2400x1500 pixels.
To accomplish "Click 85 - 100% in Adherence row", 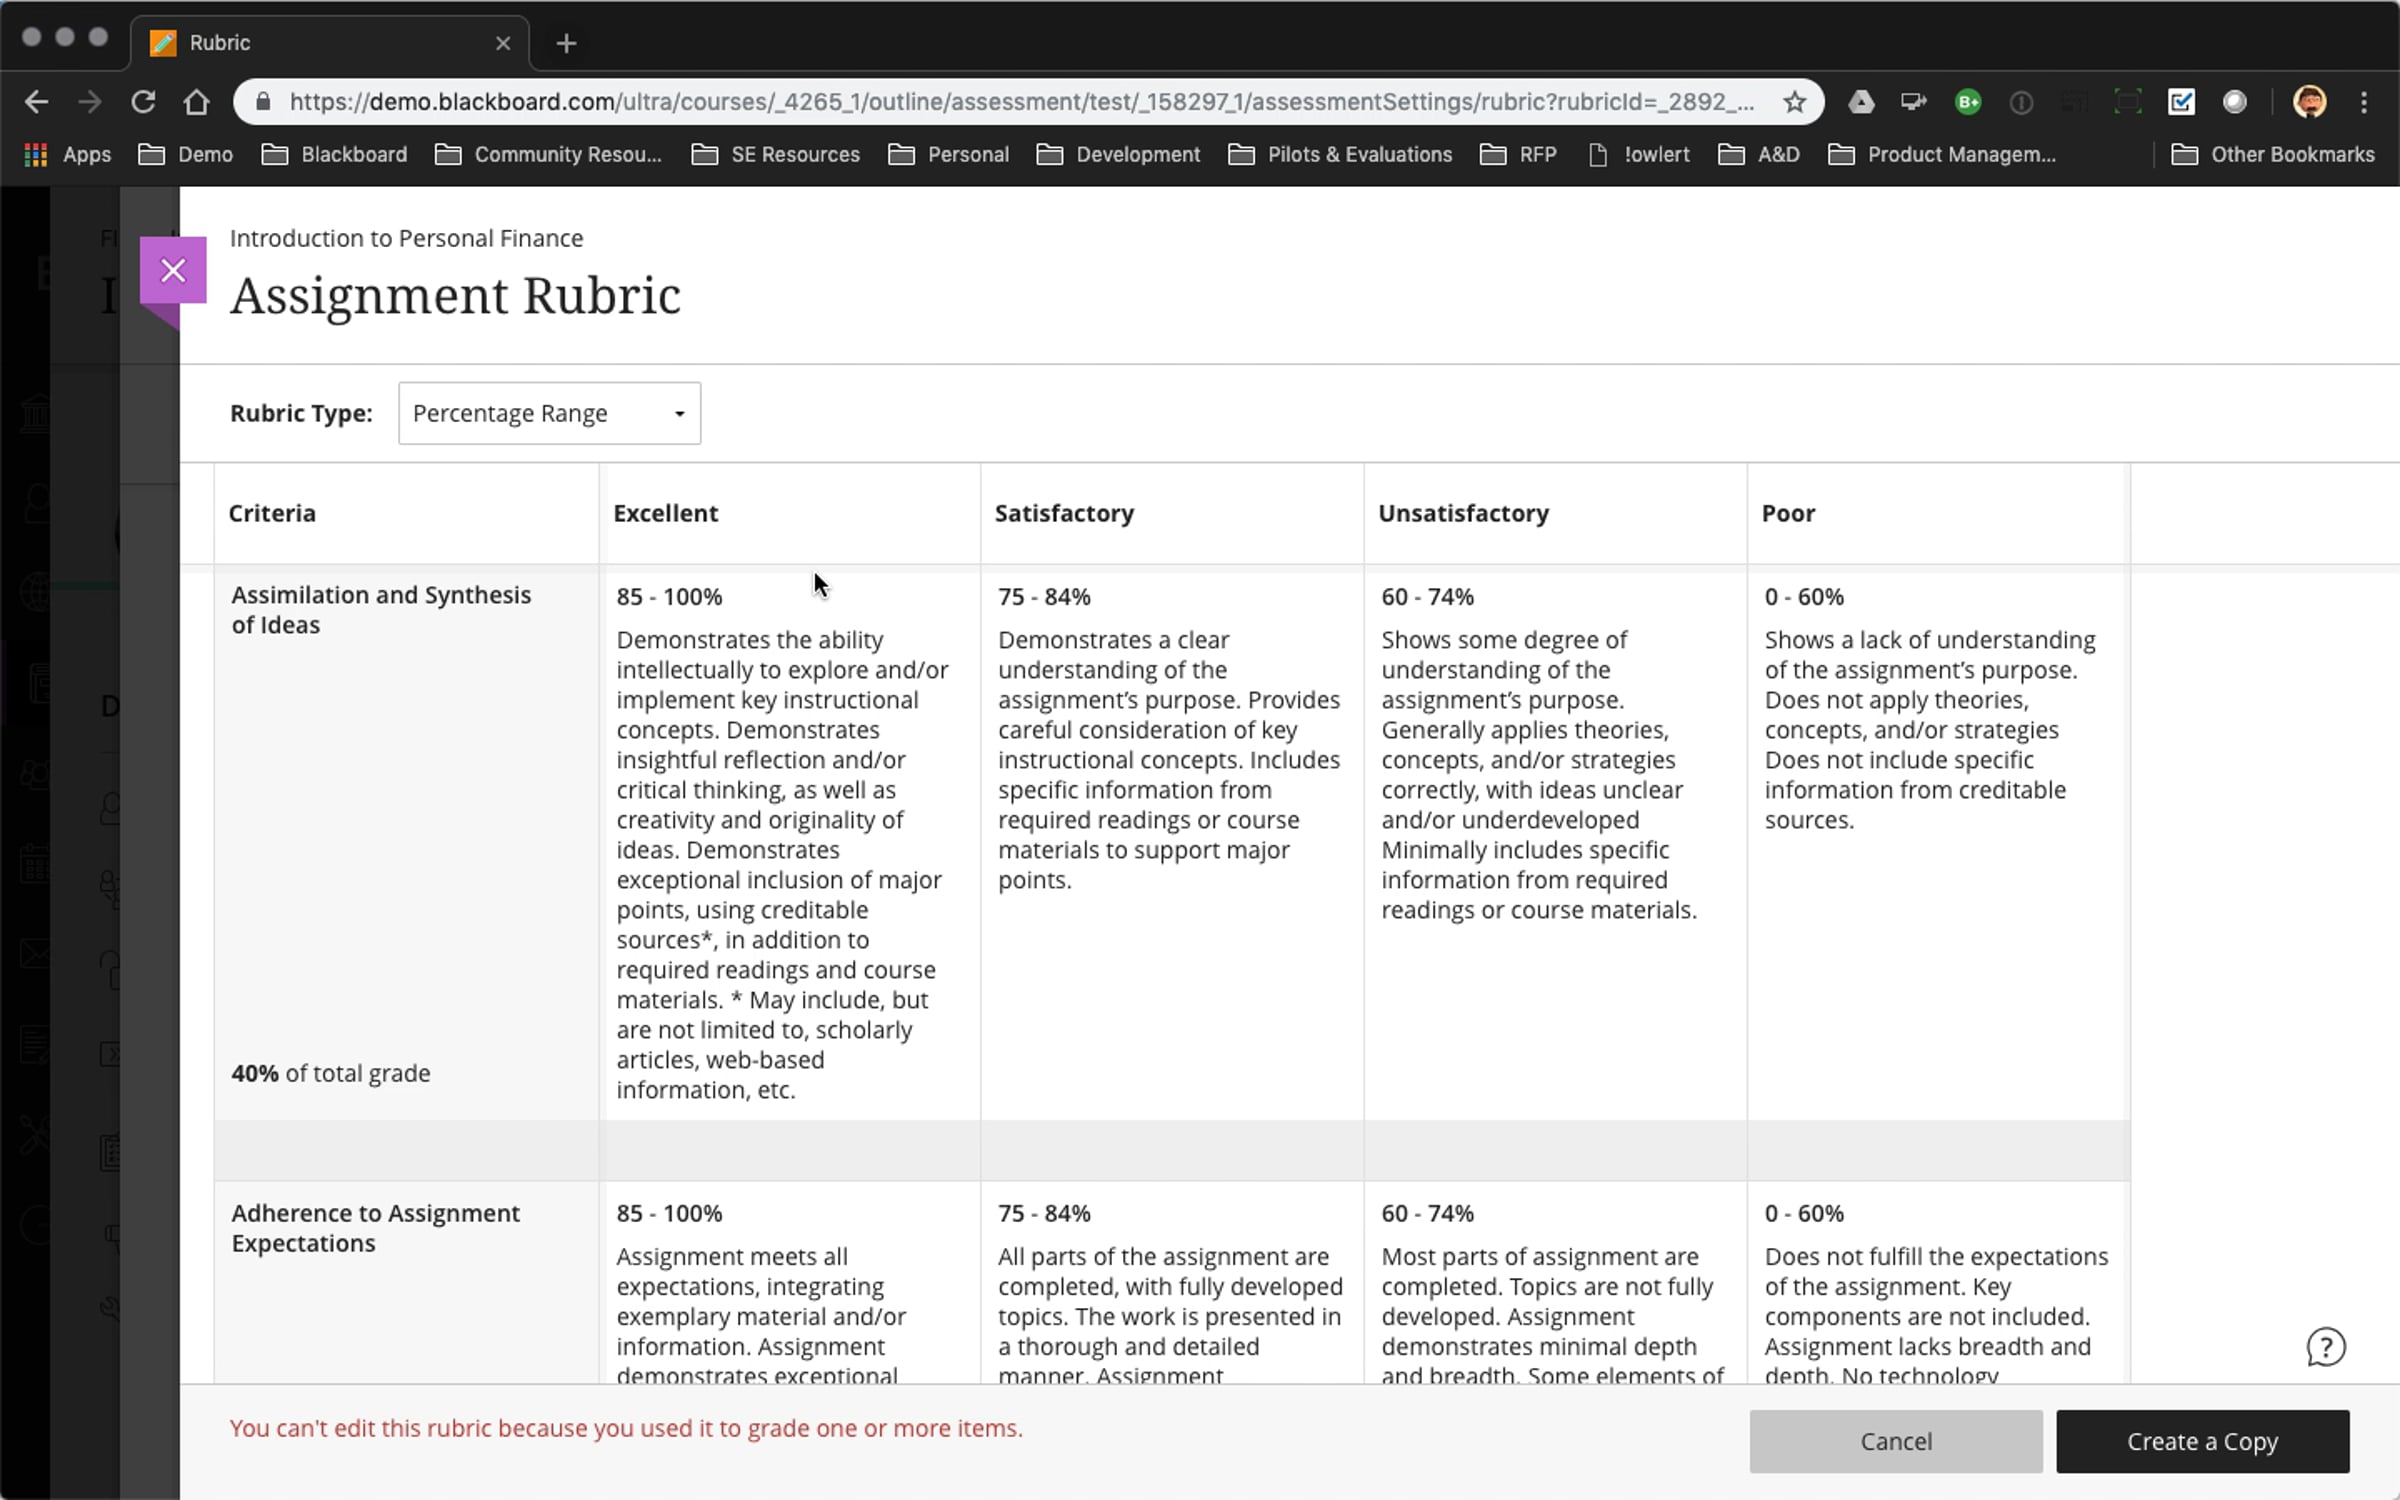I will coord(669,1213).
